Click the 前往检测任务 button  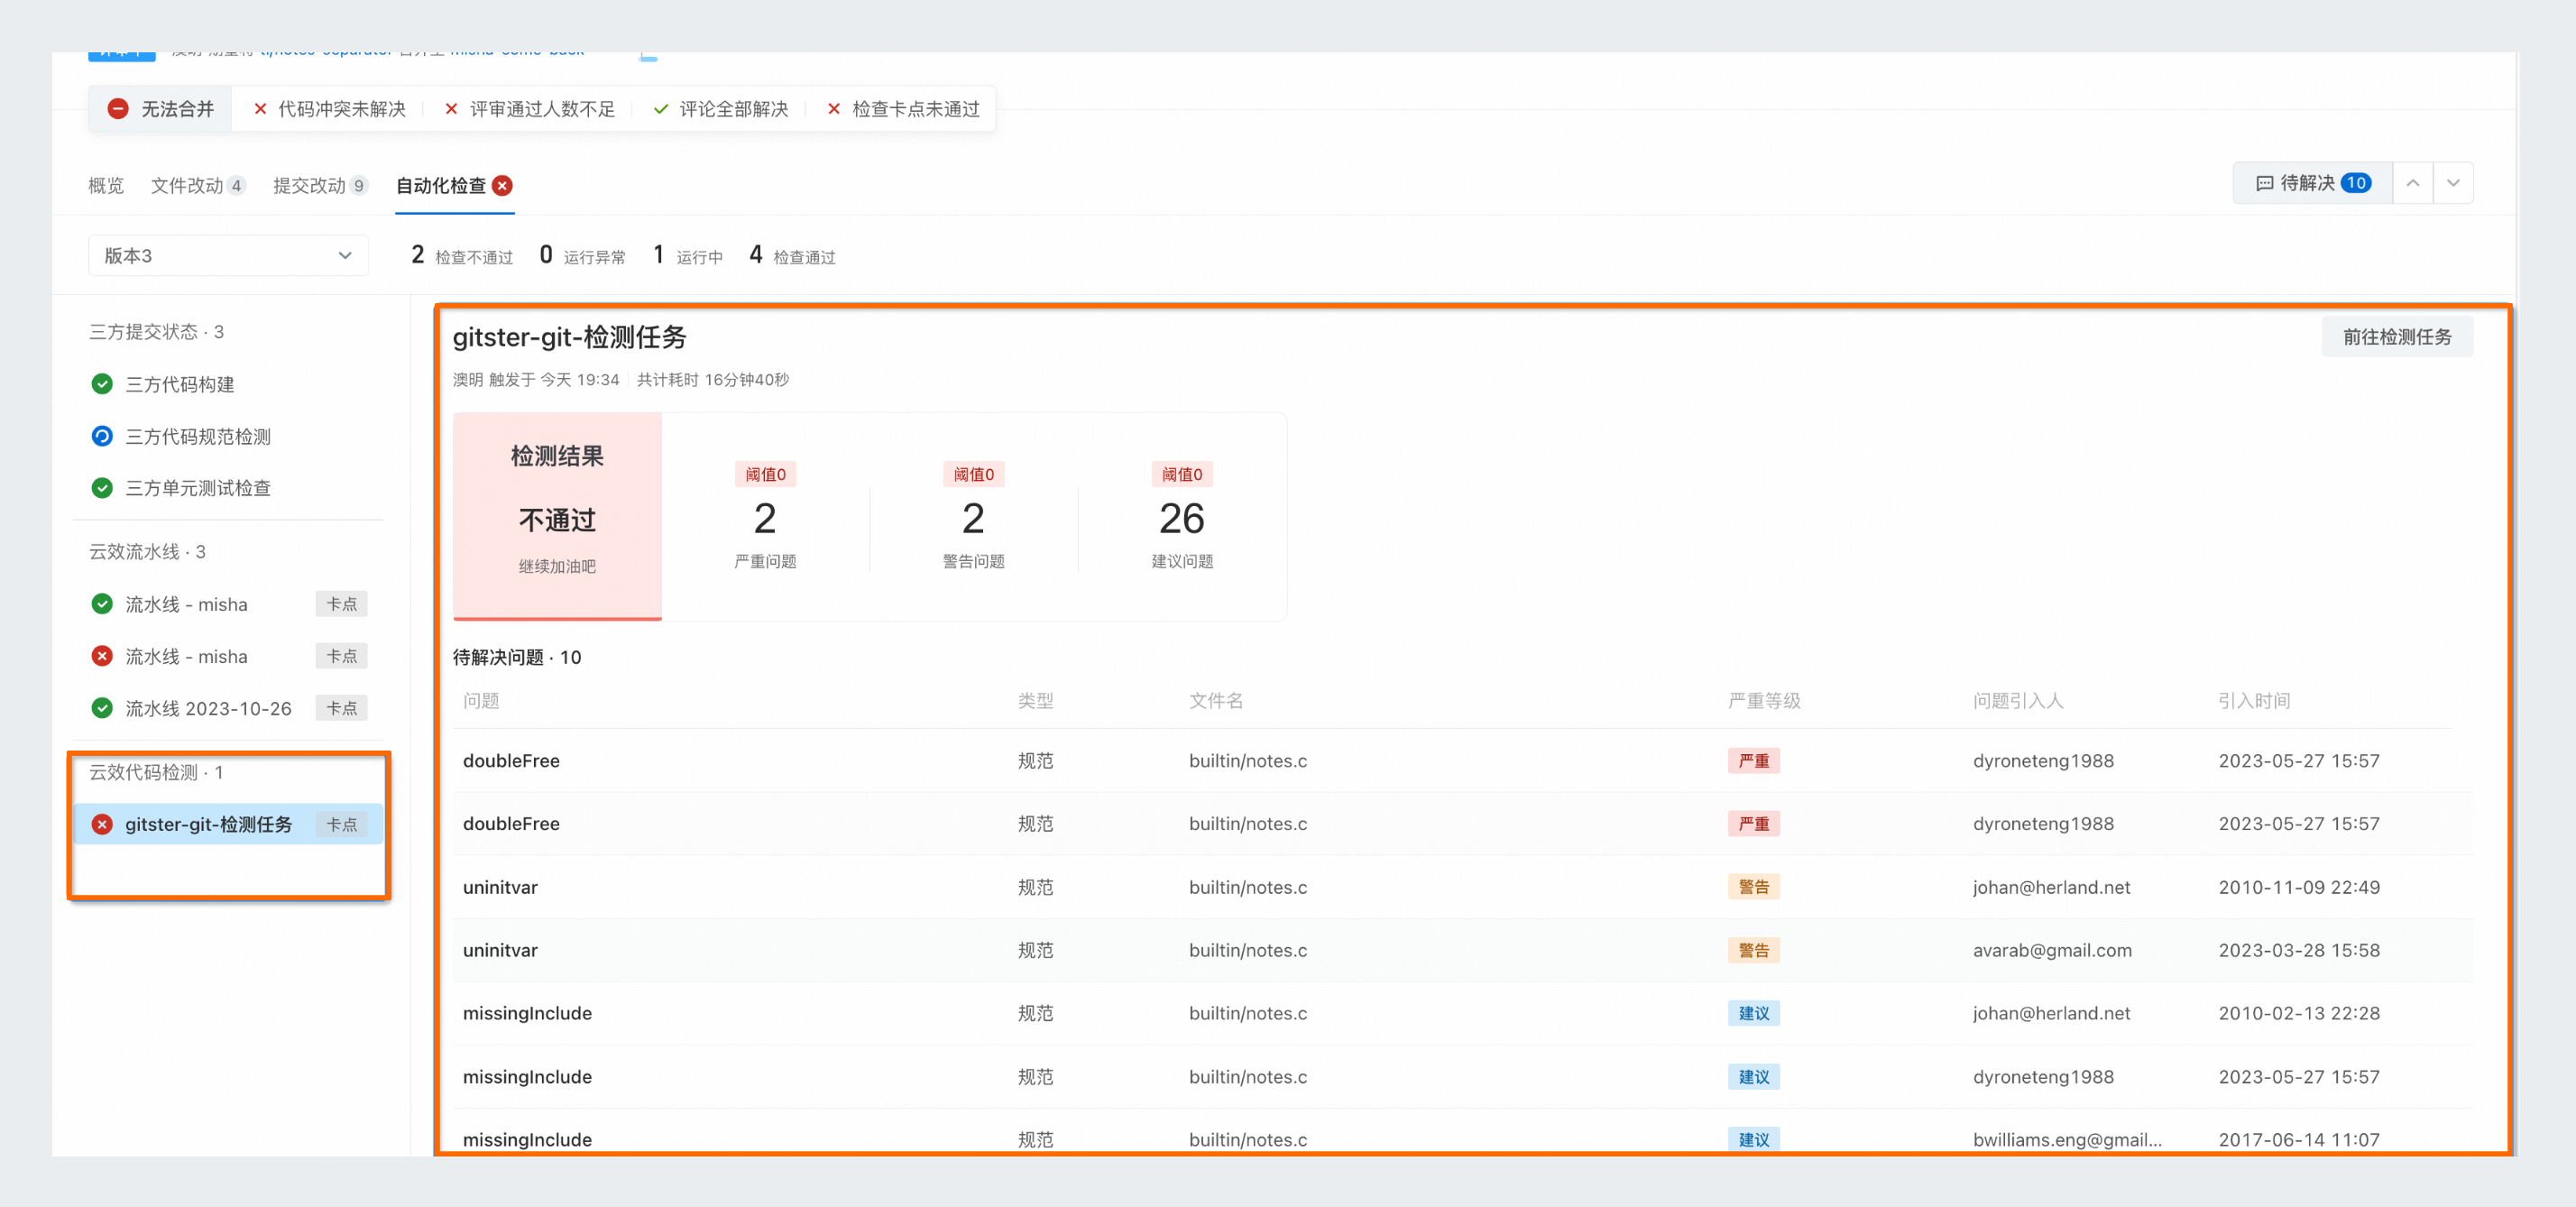point(2397,337)
